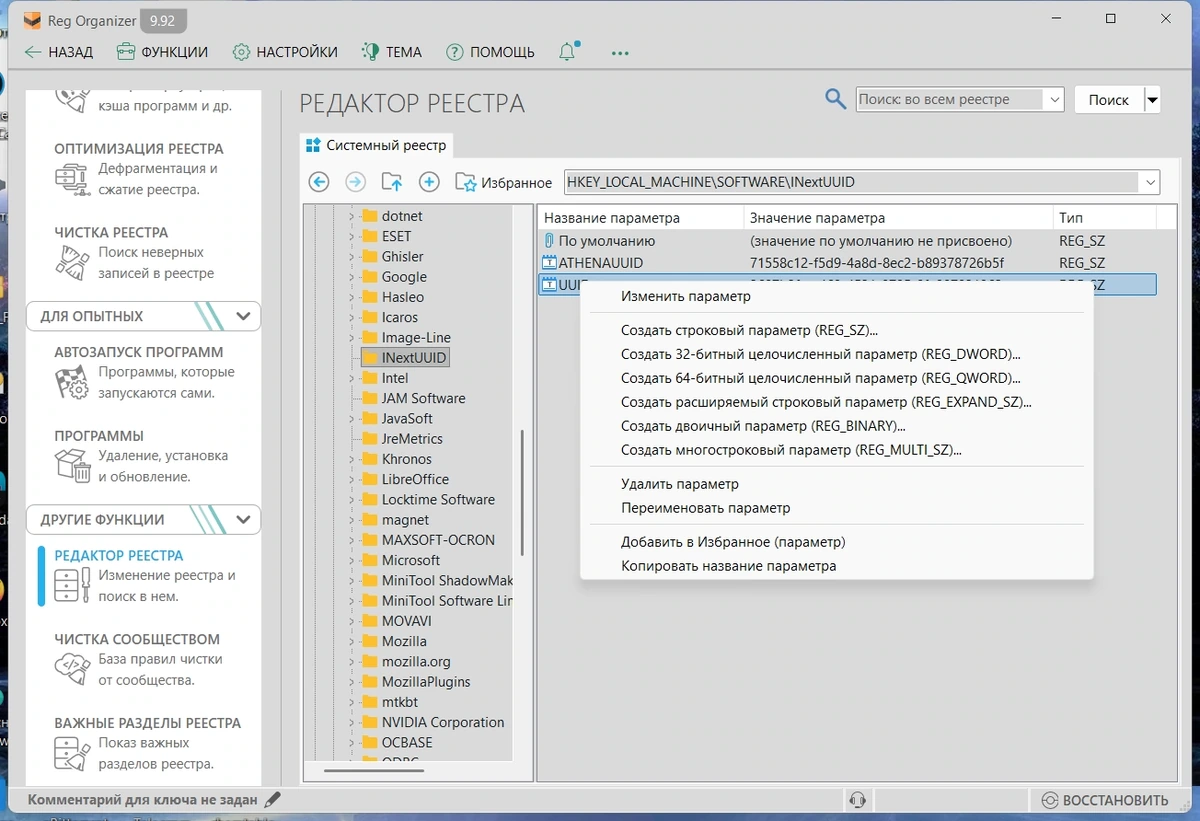
Task: Click ВОССТАНОВИТЬ in the status bar
Action: (1104, 800)
